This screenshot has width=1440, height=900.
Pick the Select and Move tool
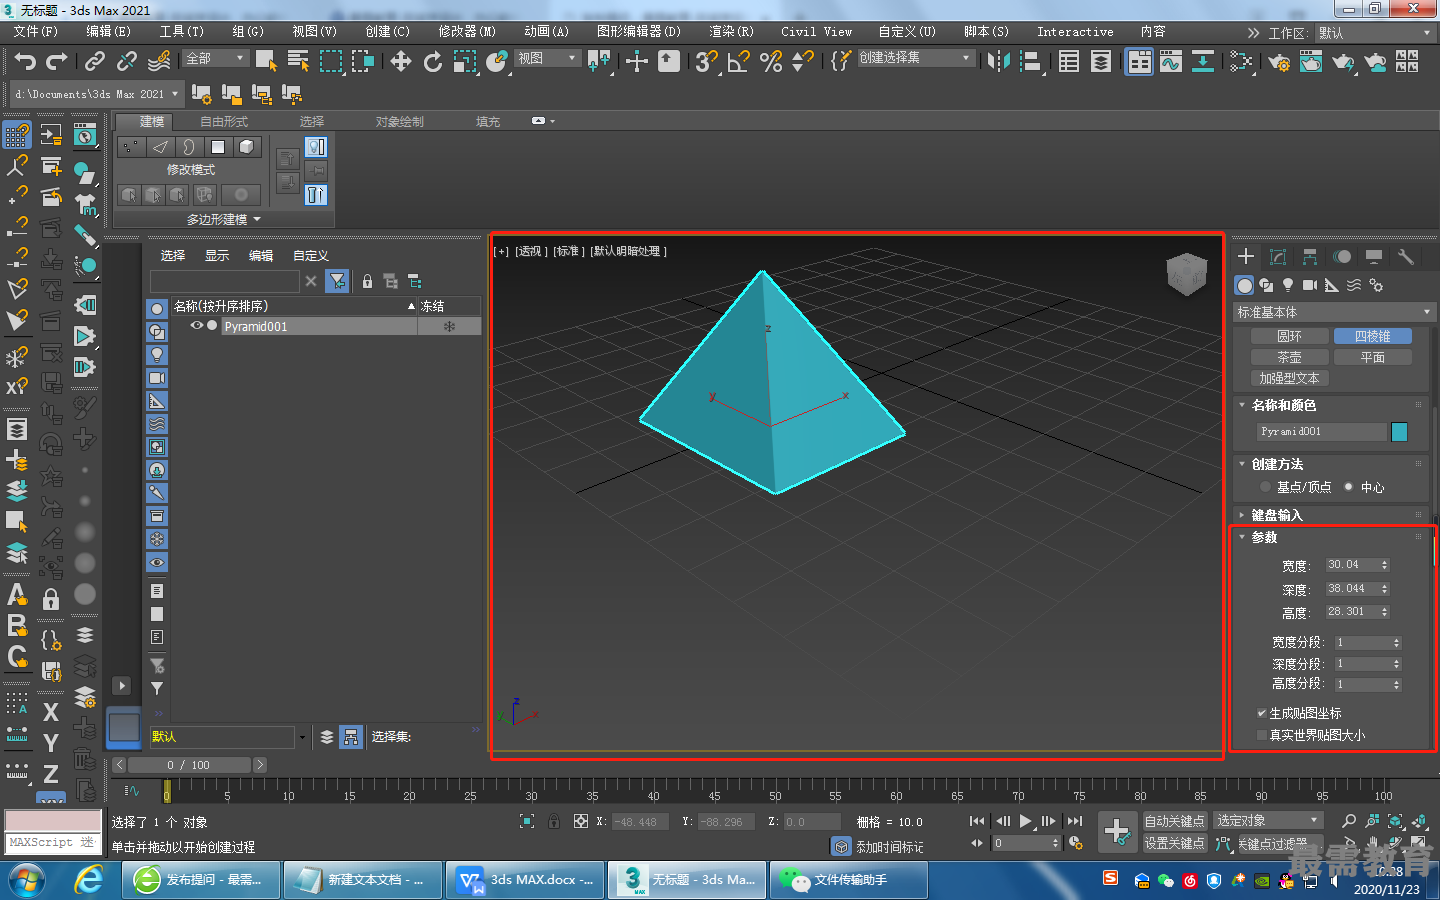click(401, 62)
